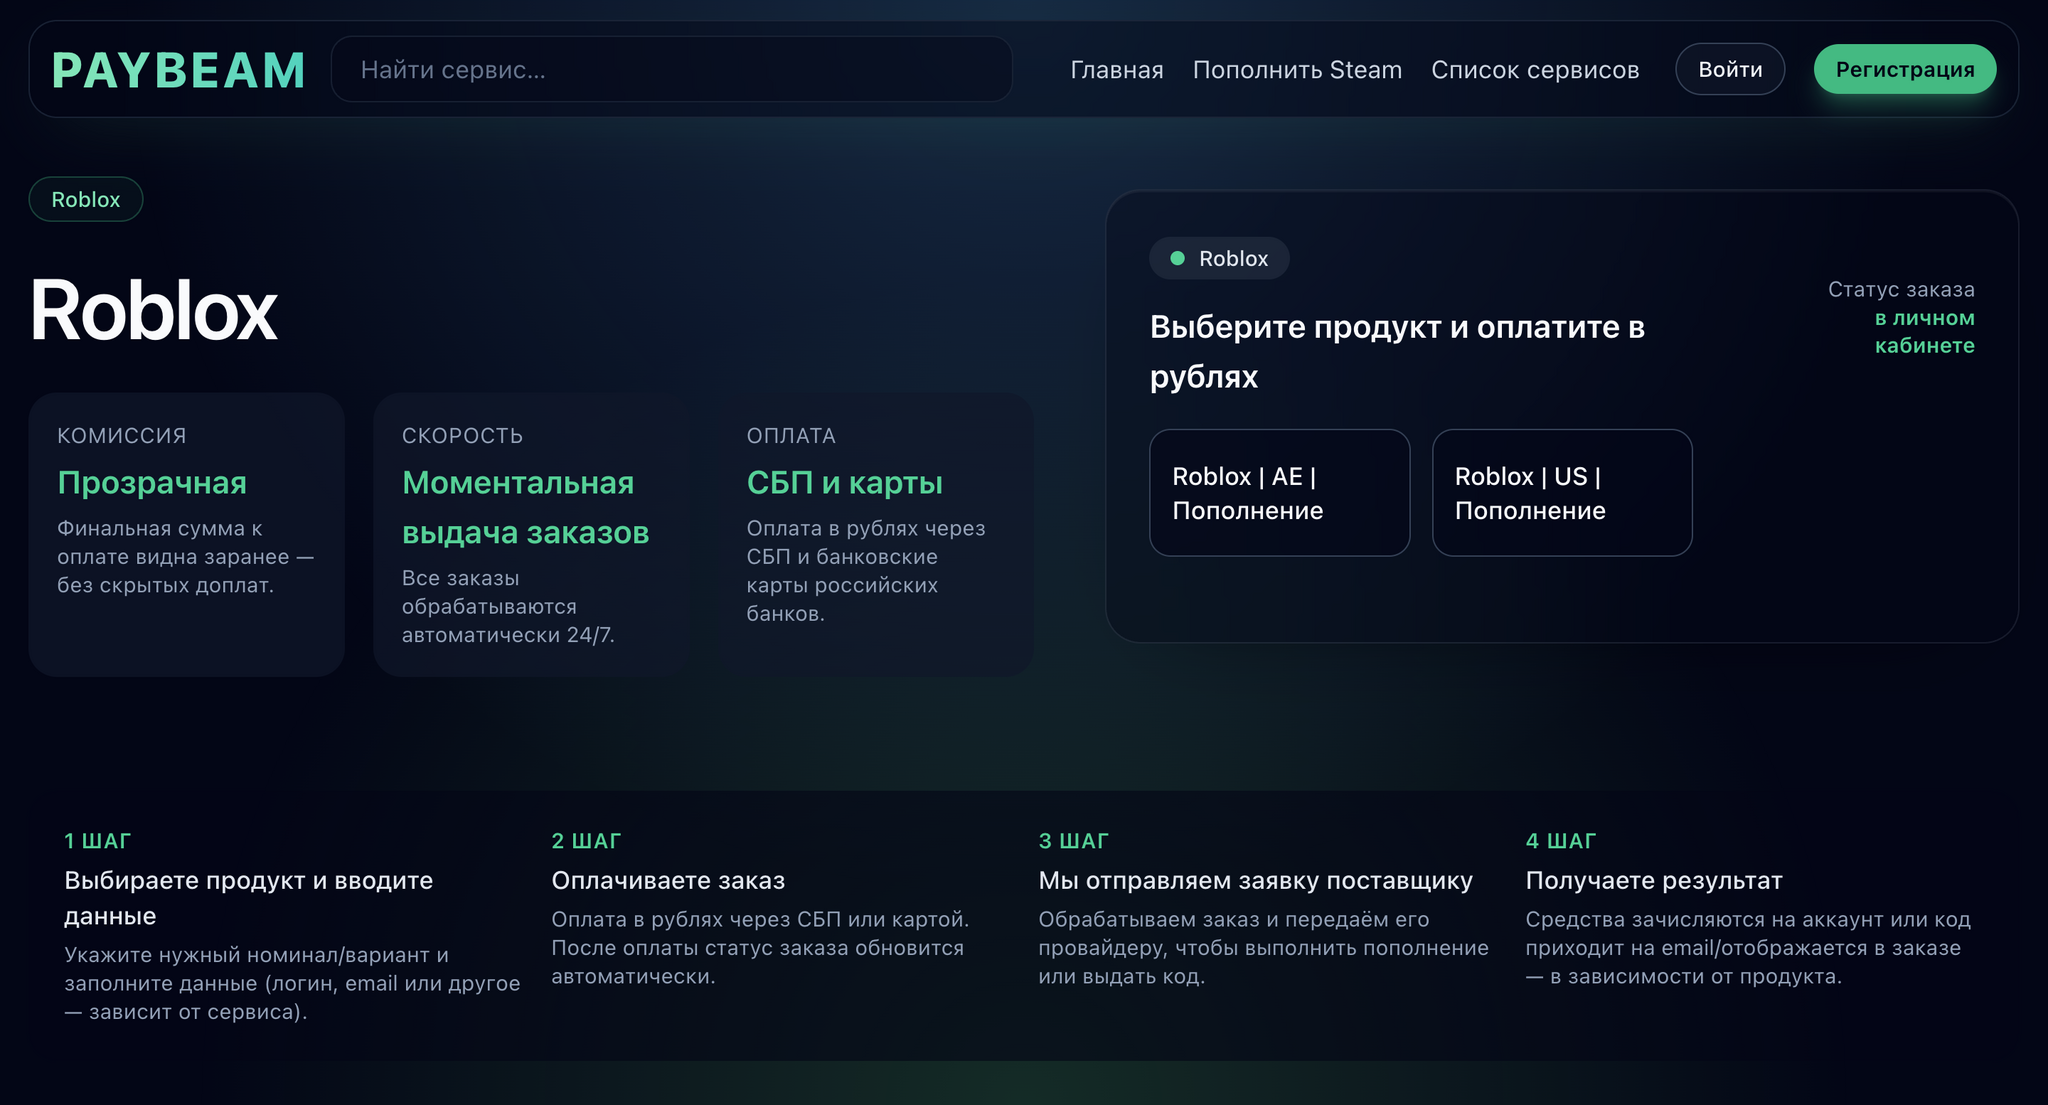2048x1105 pixels.
Task: Click step 4 heading Получаете результат
Action: [x=1653, y=880]
